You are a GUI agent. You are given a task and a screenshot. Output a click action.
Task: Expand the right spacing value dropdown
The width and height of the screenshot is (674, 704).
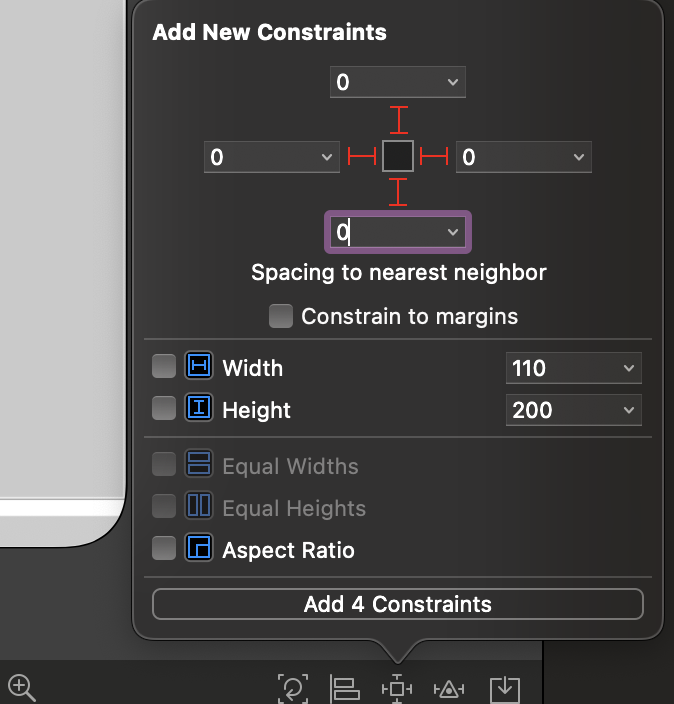click(579, 157)
